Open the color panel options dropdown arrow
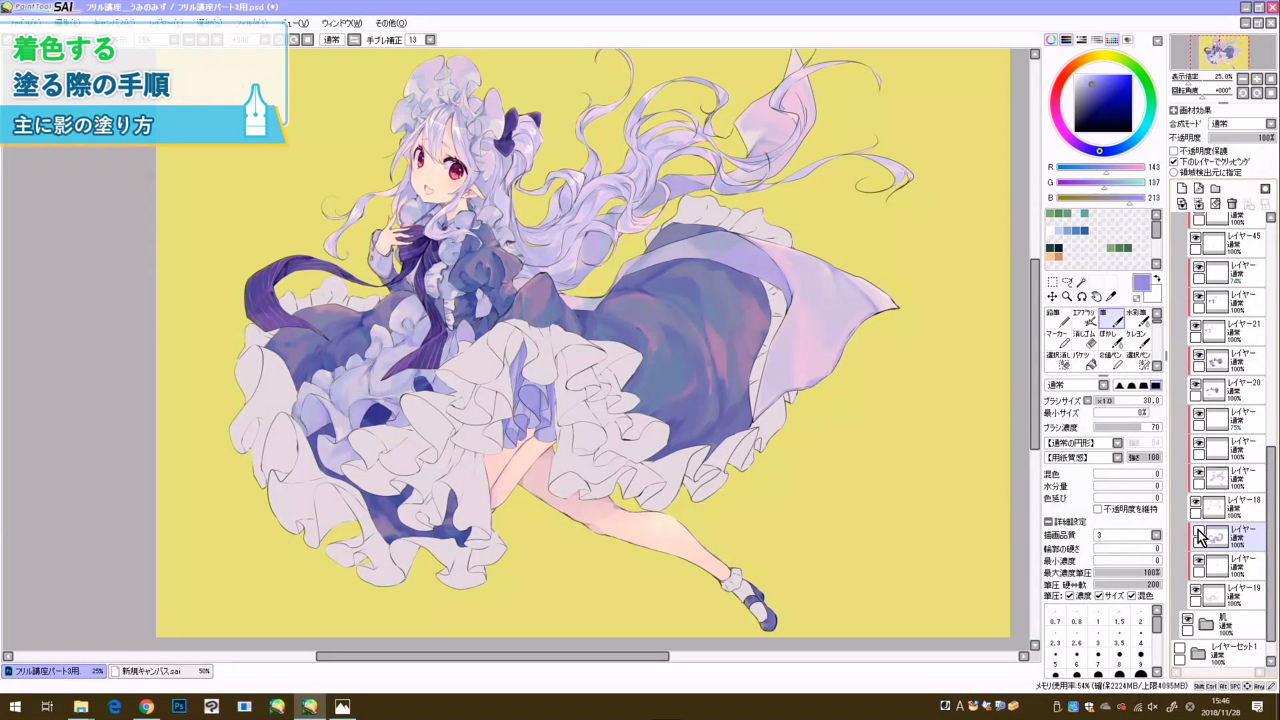The width and height of the screenshot is (1280, 720). tap(1157, 41)
